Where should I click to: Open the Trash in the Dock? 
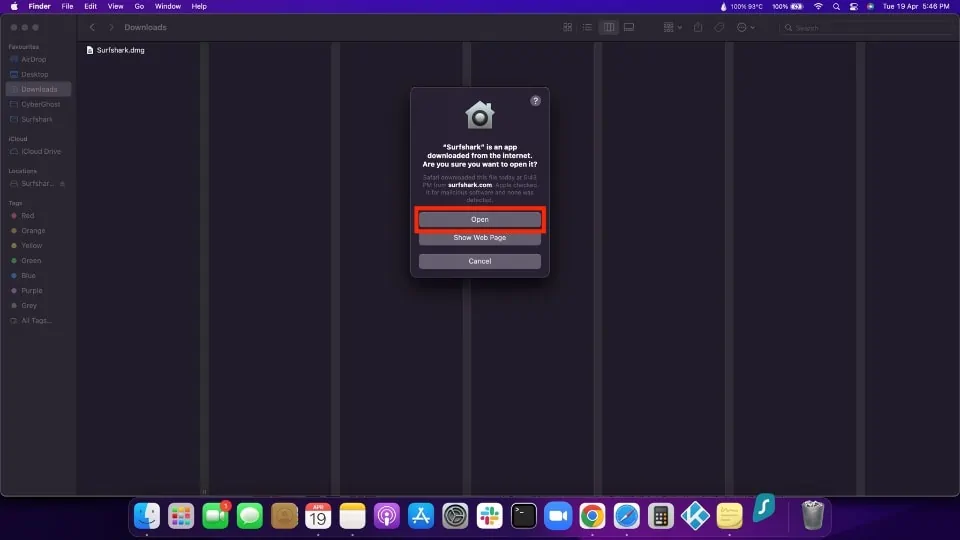pyautogui.click(x=813, y=515)
